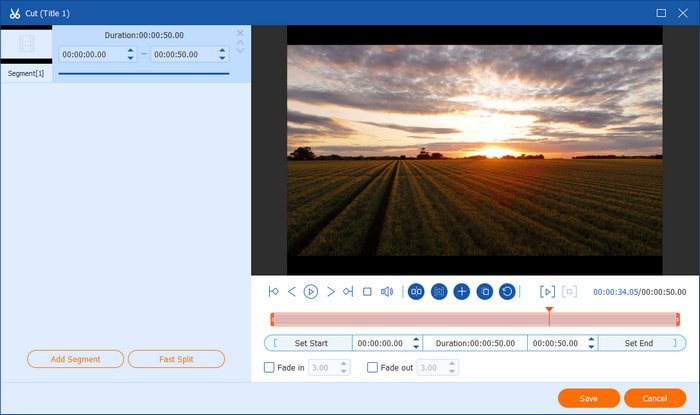Click the pink timeline bar near its middle
Viewport: 700px width, 415px height.
pyautogui.click(x=475, y=319)
